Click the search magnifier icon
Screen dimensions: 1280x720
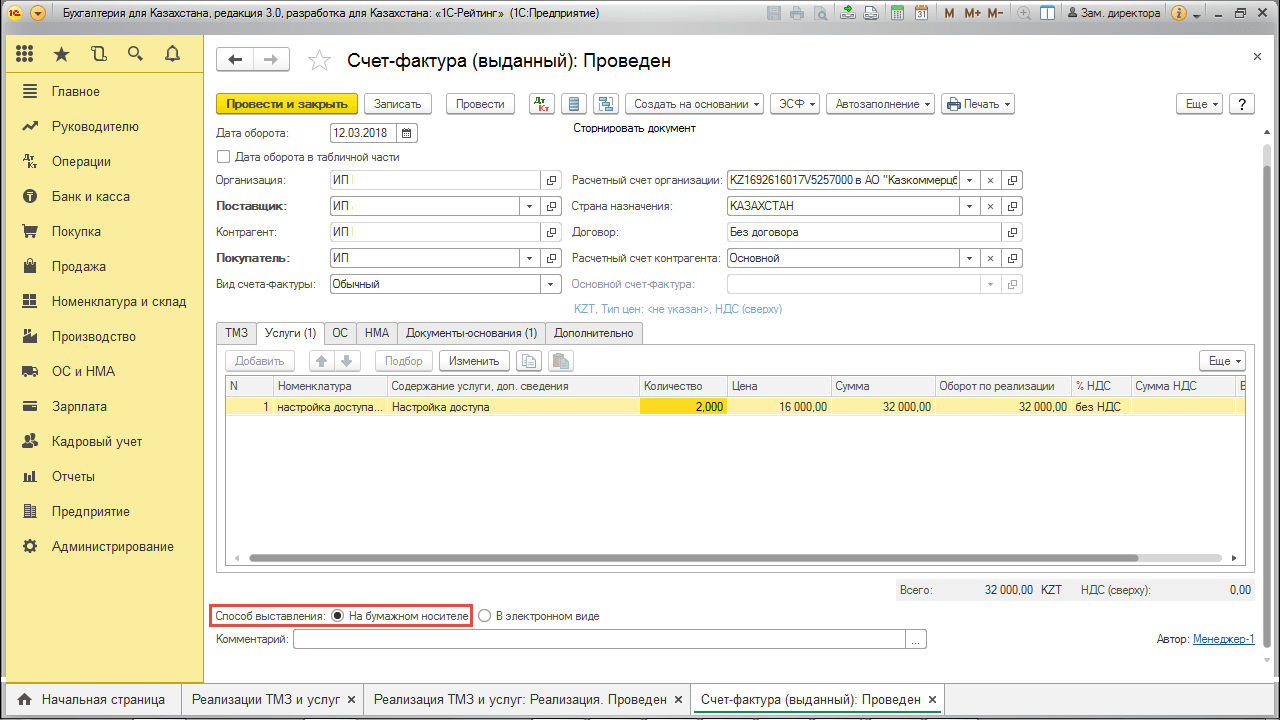(x=135, y=54)
